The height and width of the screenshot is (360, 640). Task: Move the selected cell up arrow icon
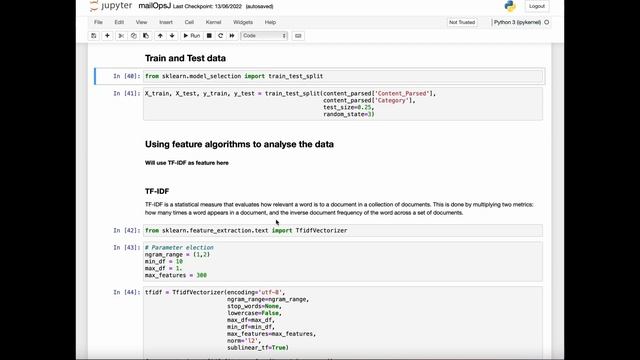pos(160,36)
